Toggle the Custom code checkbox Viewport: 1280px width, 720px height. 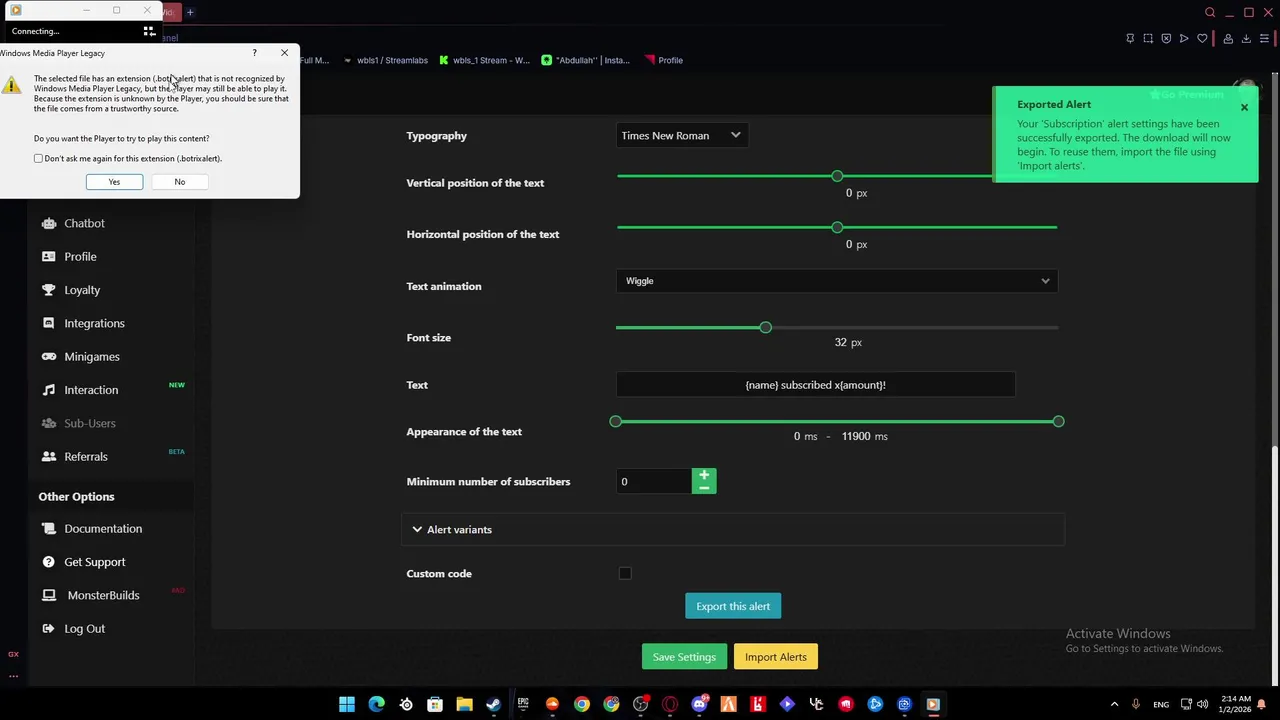(x=625, y=574)
